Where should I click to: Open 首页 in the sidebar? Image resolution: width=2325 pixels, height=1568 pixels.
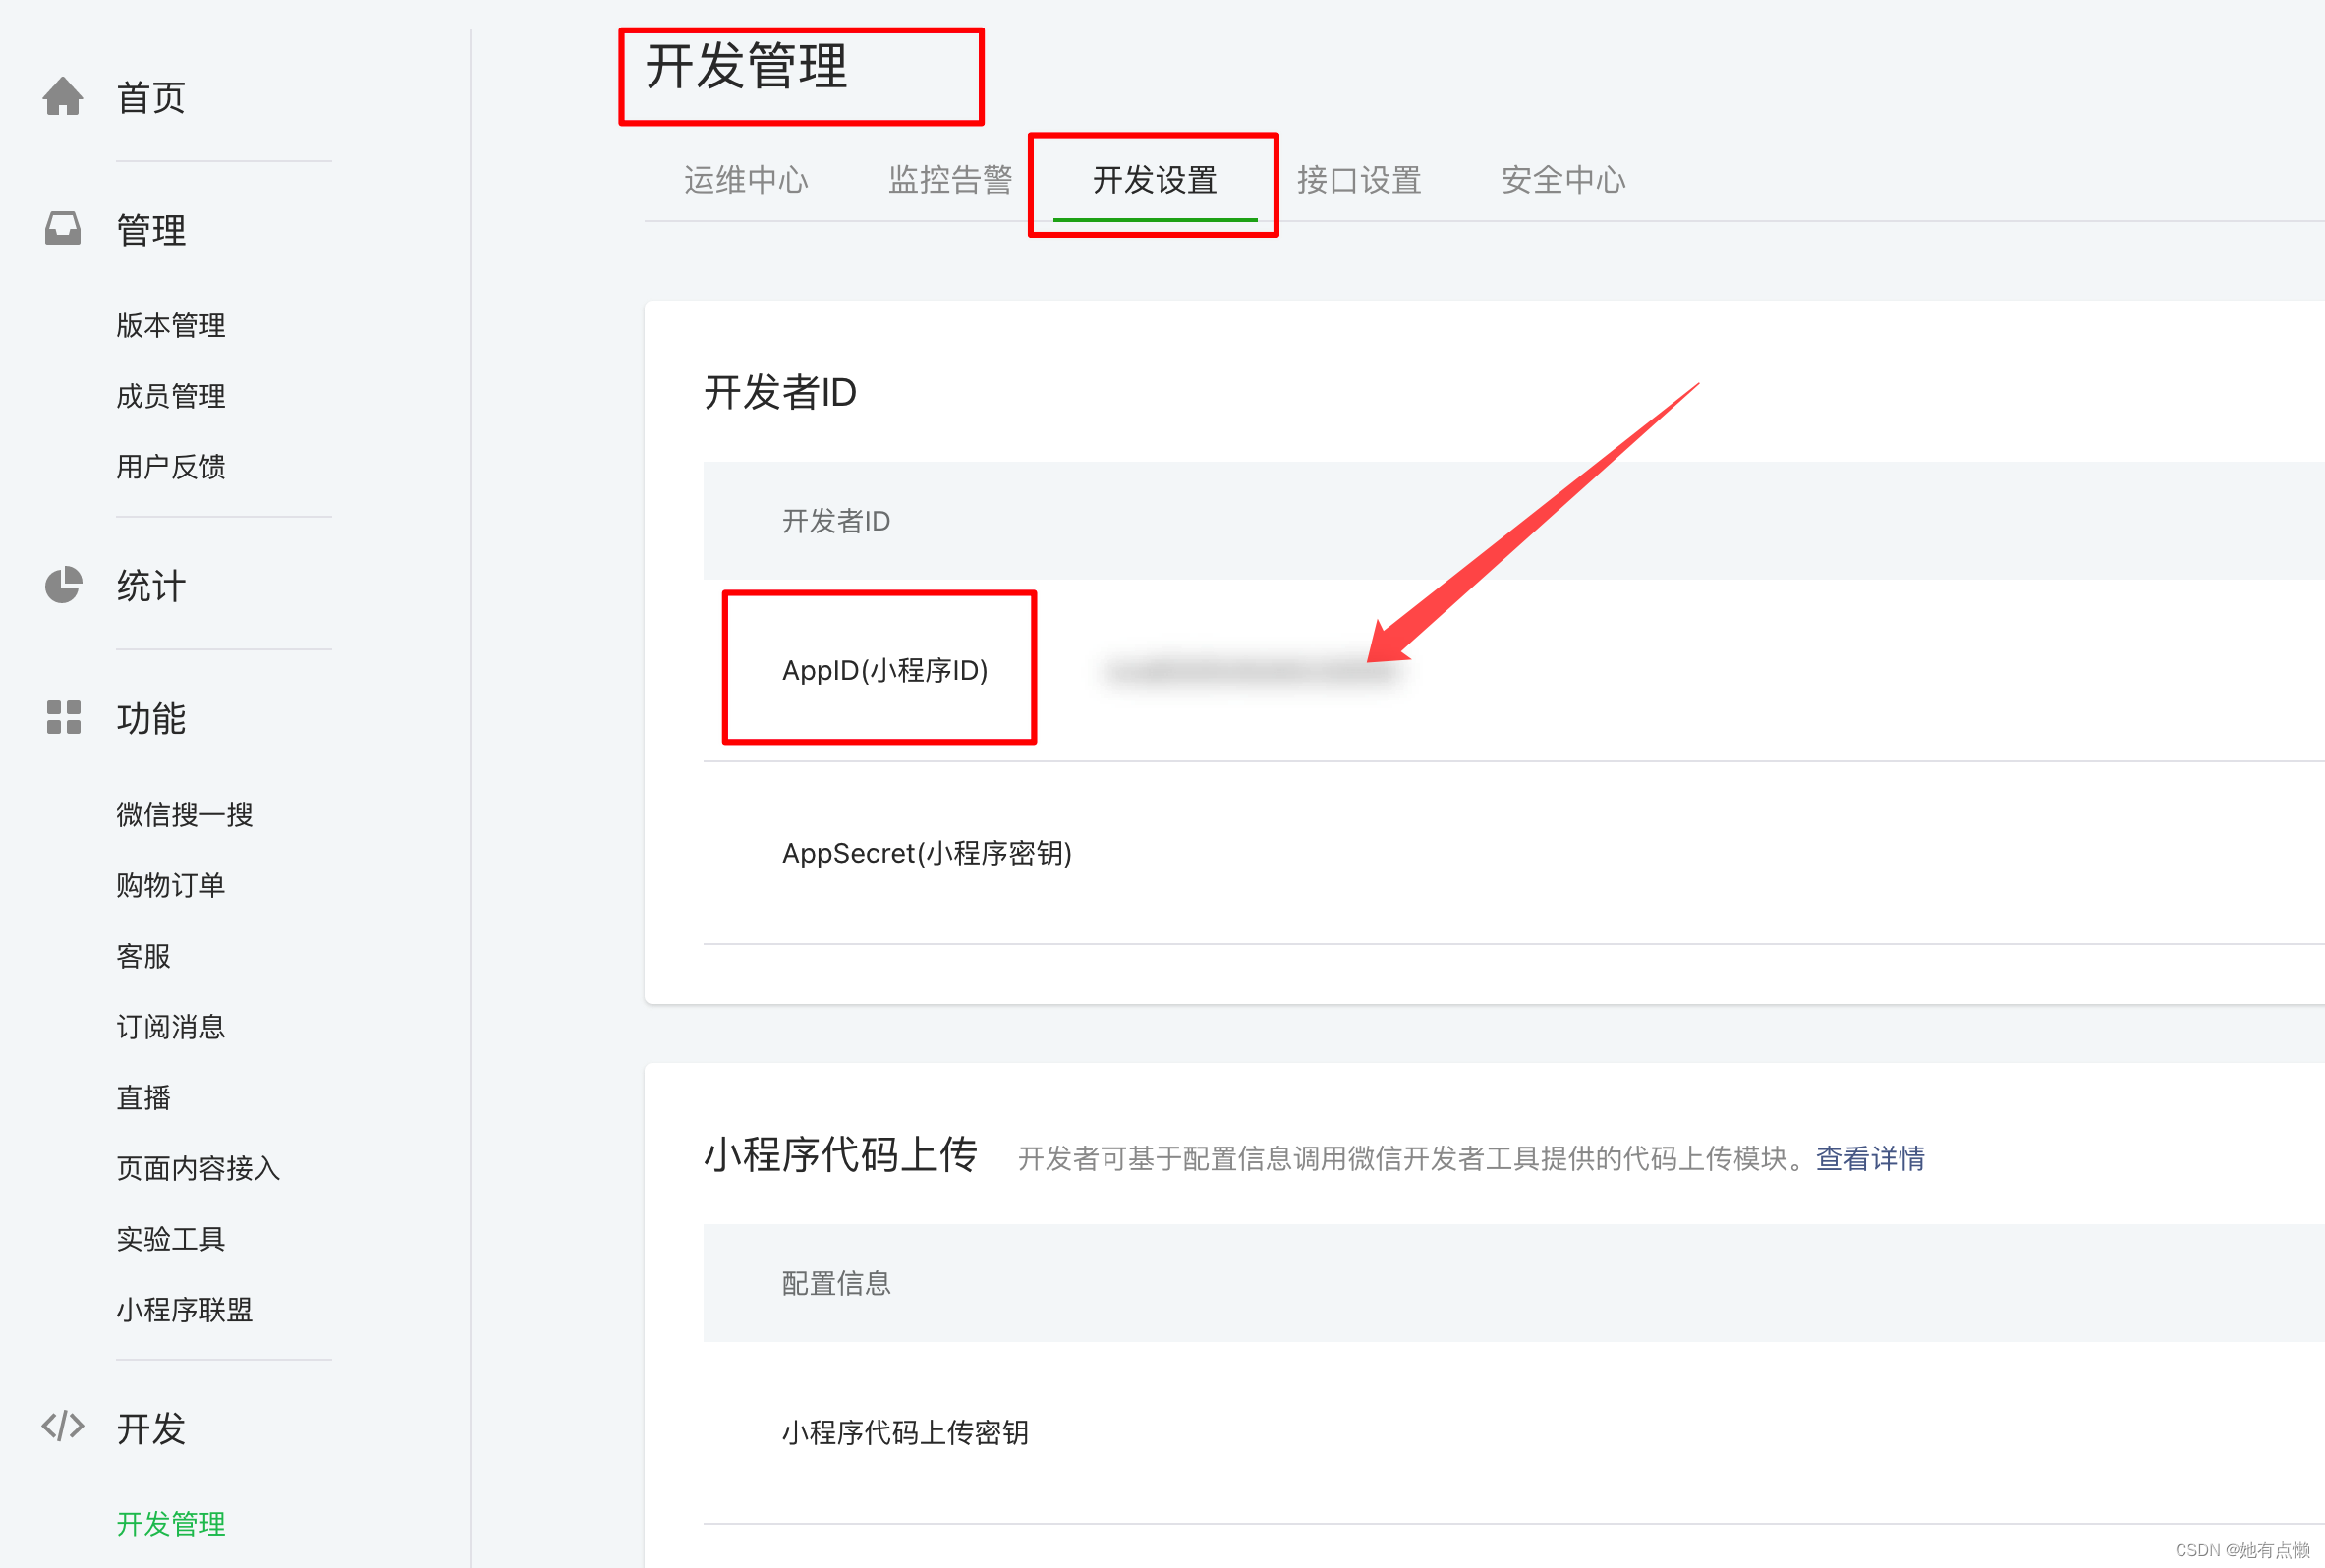[x=151, y=98]
